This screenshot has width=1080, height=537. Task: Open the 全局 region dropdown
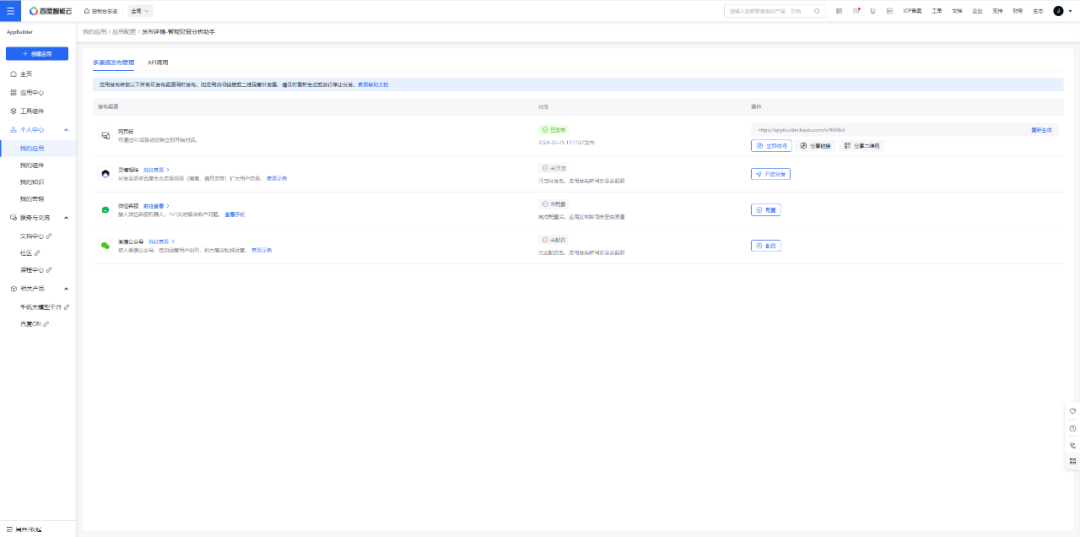140,11
